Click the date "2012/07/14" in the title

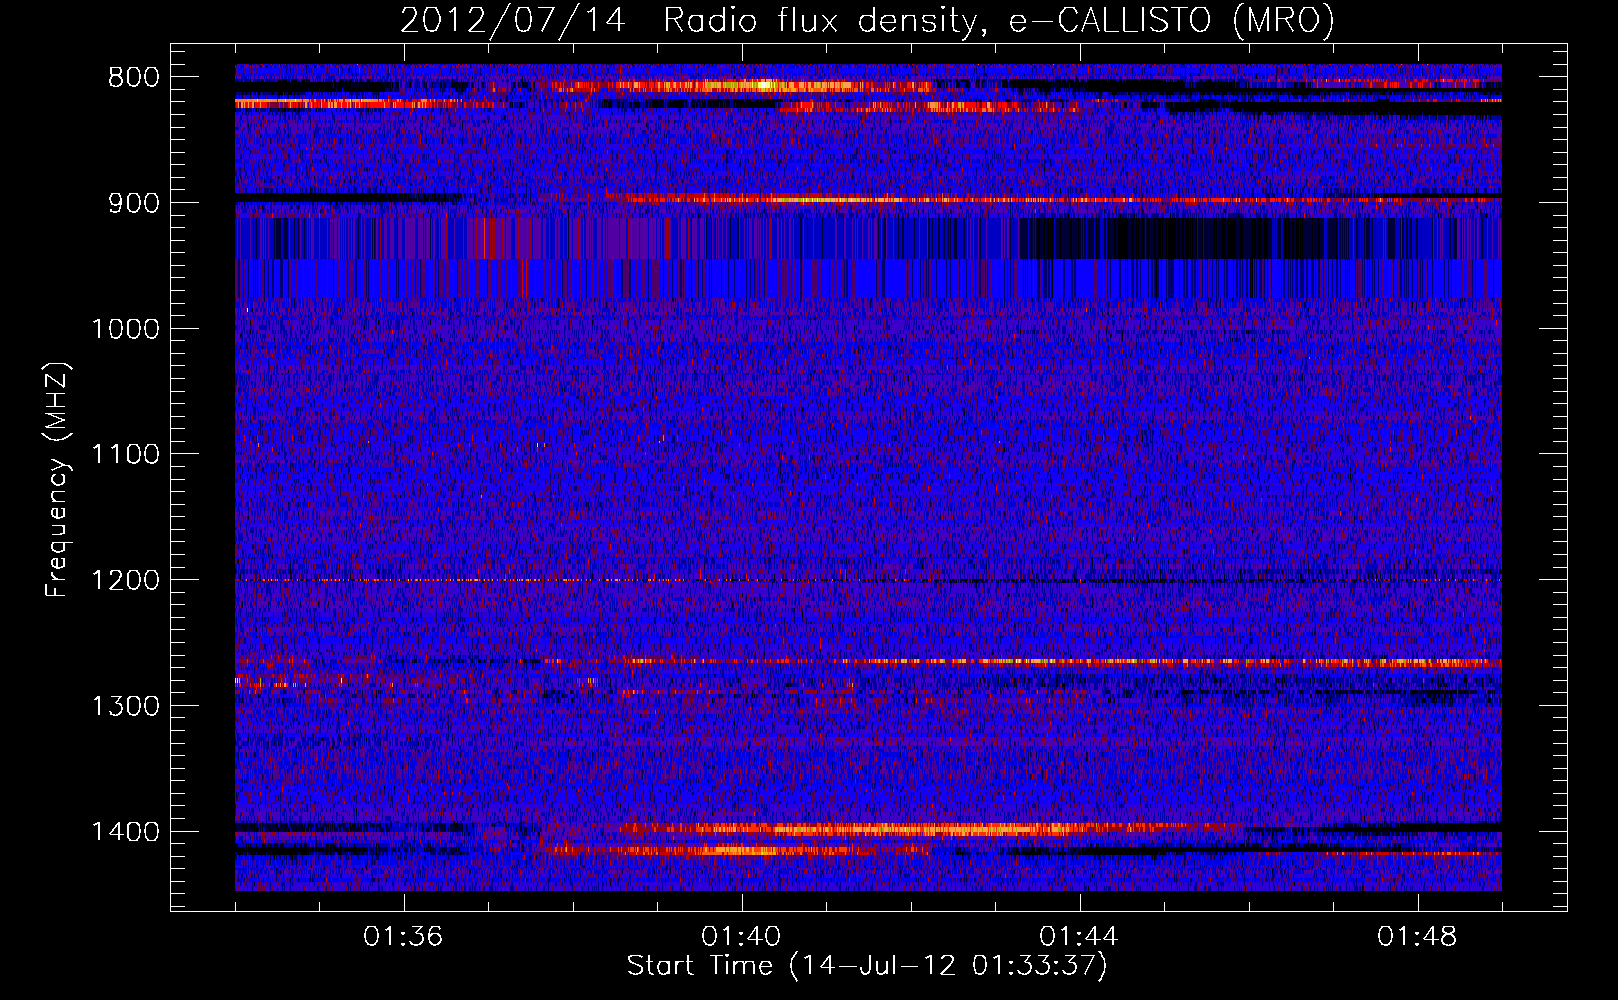pos(513,20)
